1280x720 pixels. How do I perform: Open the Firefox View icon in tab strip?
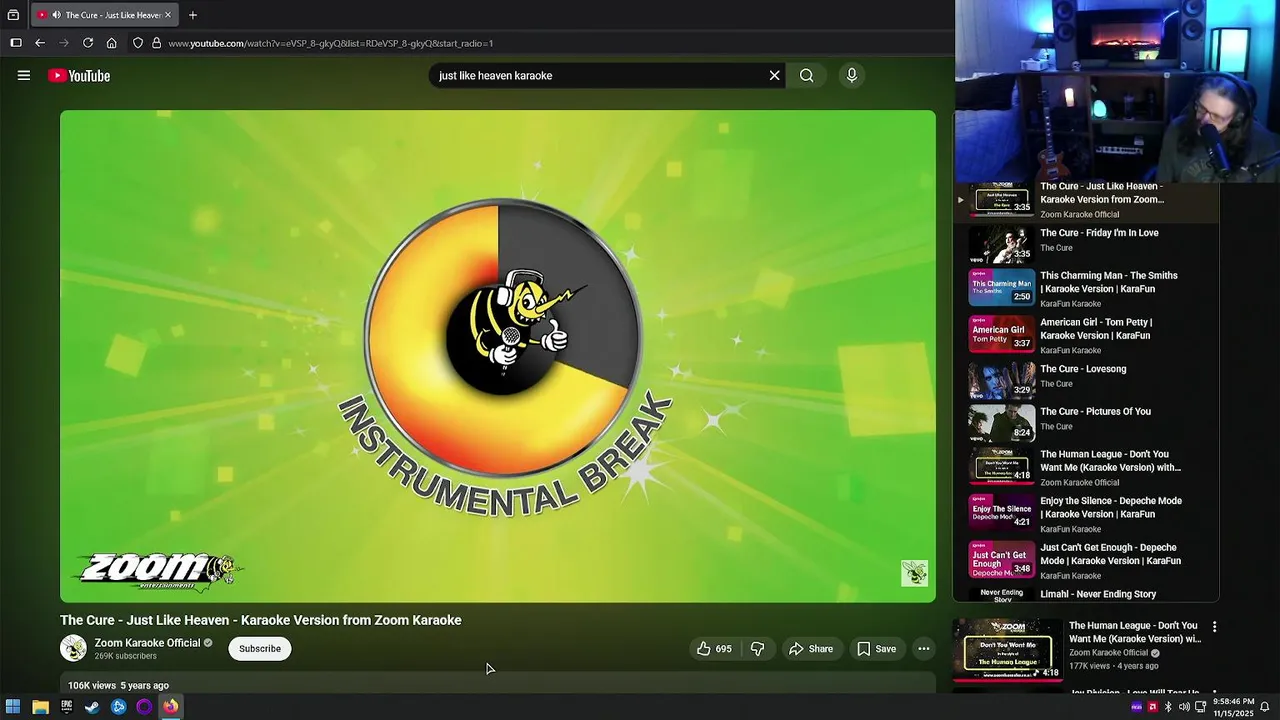tap(13, 15)
